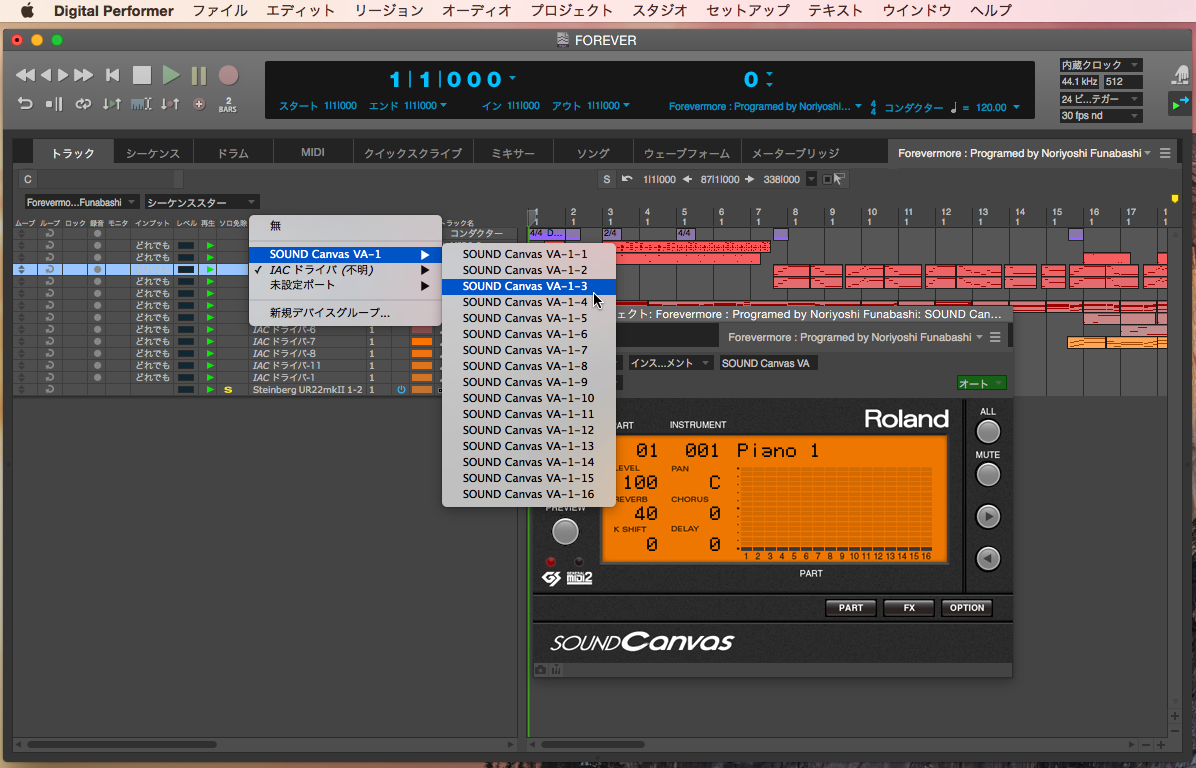This screenshot has width=1196, height=768.
Task: Click the return-to-start transport button
Action: pos(113,75)
